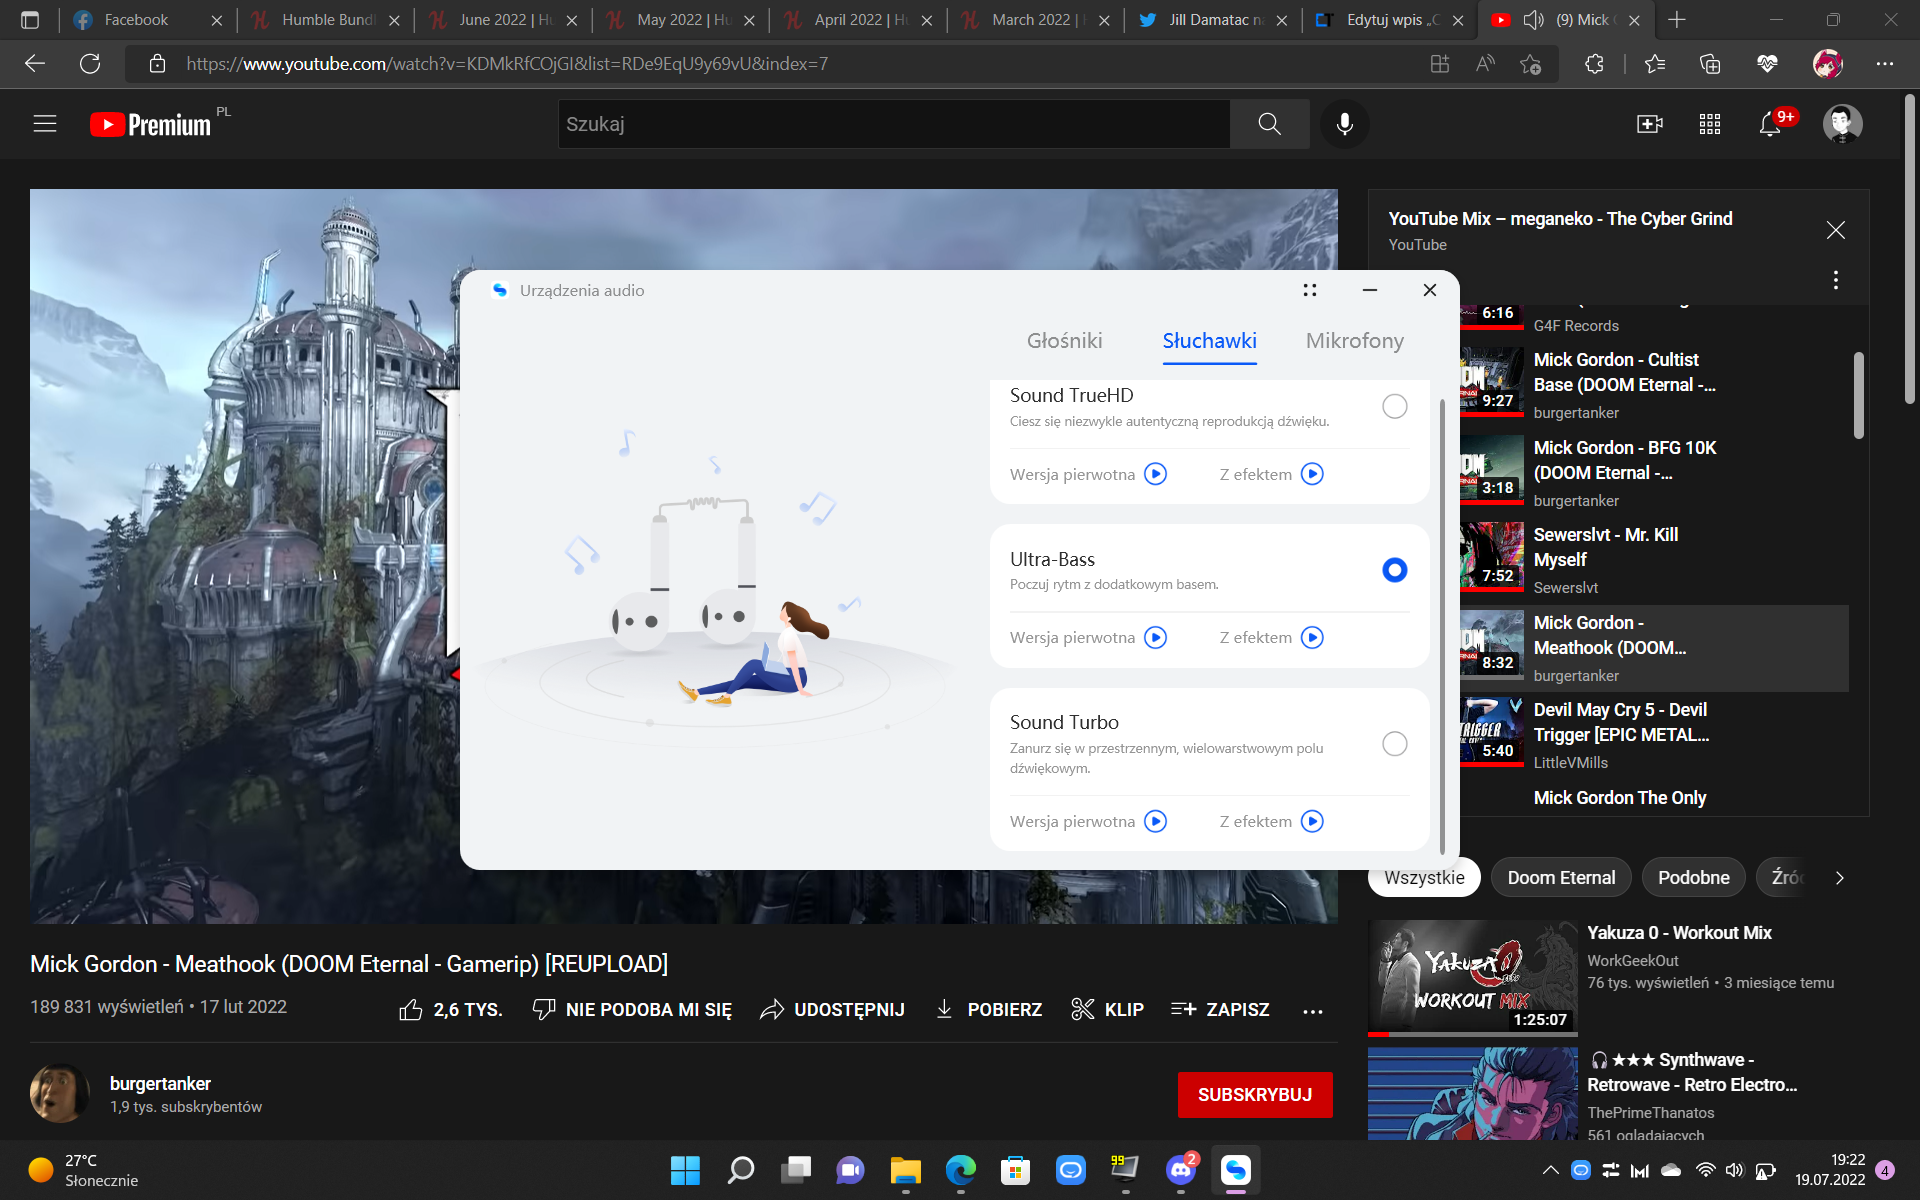Viewport: 1920px width, 1200px height.
Task: Open the create video icon
Action: (x=1650, y=124)
